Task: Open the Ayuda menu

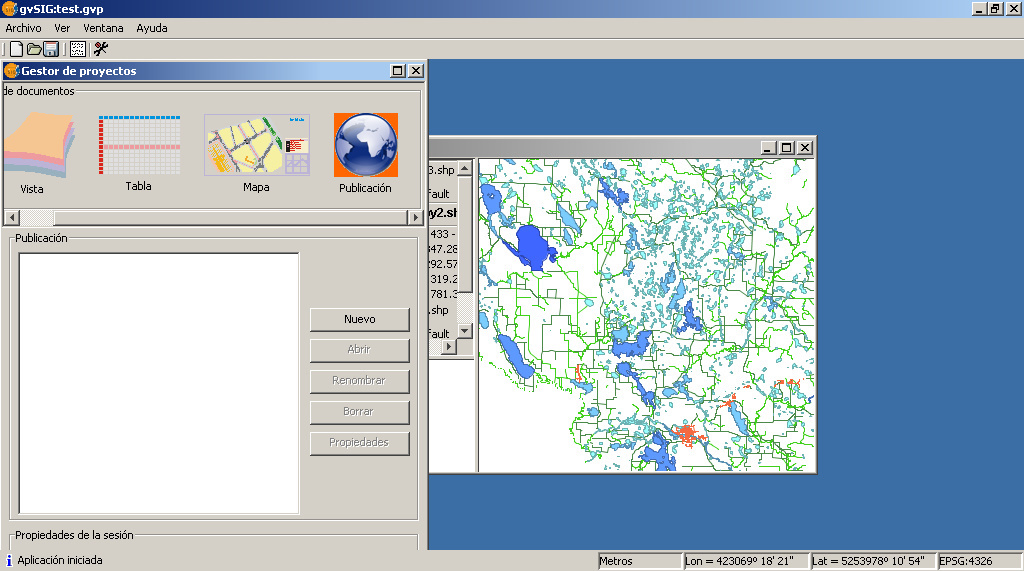Action: pos(152,28)
